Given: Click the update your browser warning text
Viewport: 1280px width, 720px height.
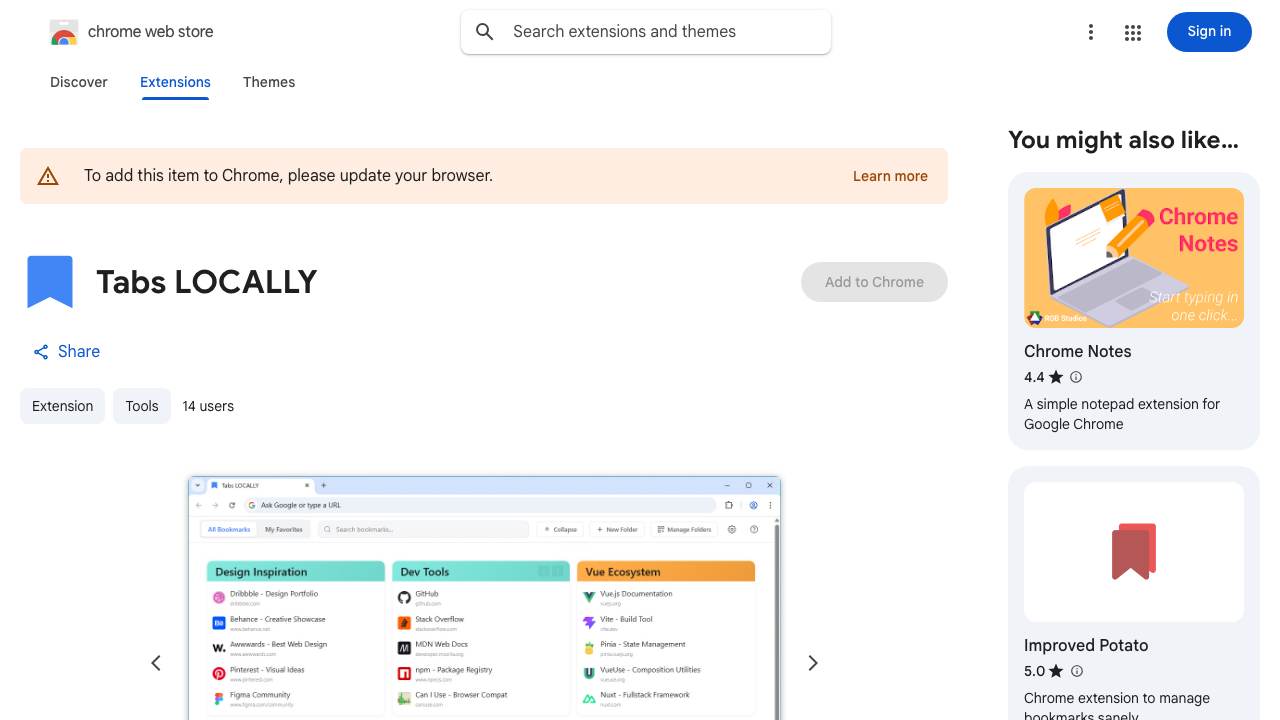Looking at the screenshot, I should coord(288,176).
